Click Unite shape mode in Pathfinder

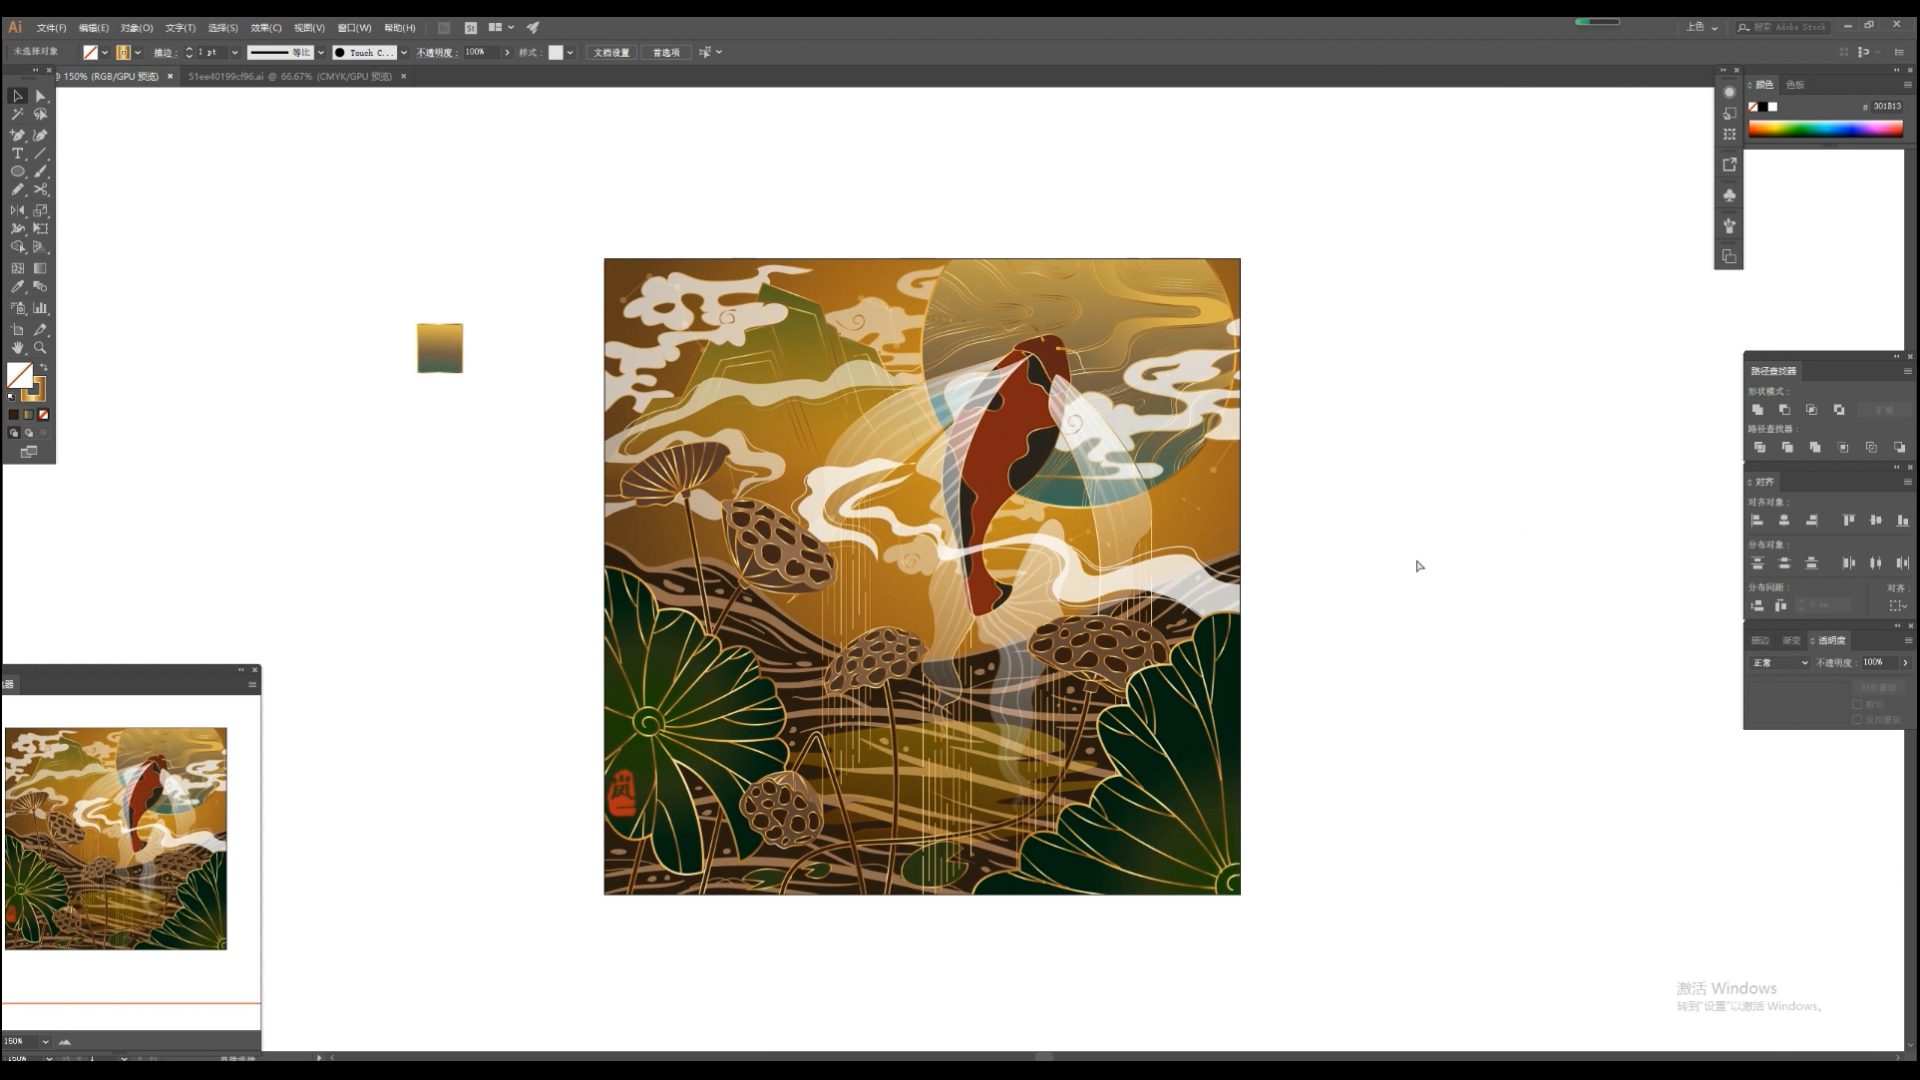click(1758, 410)
